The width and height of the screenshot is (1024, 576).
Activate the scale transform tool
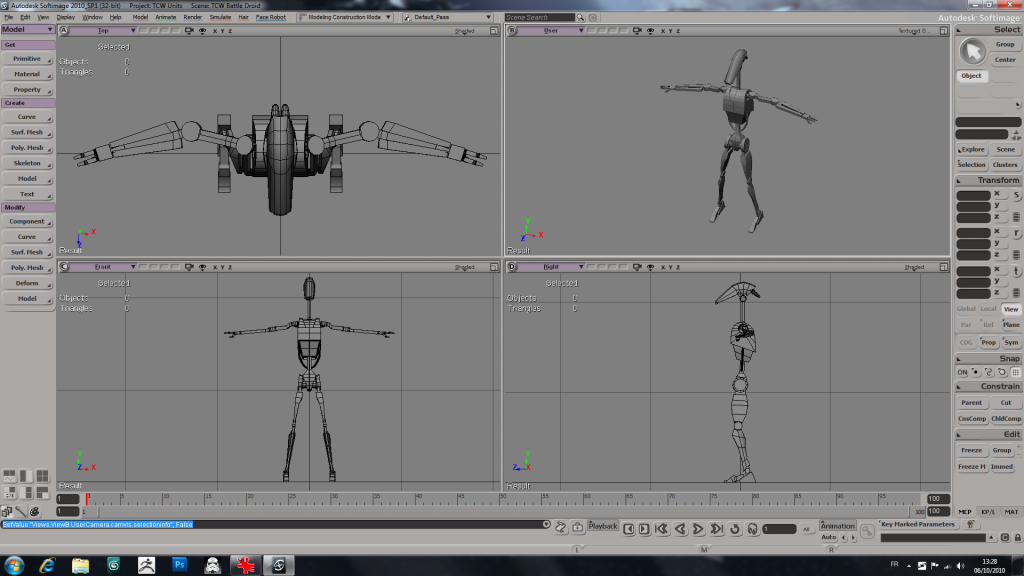tap(1016, 195)
